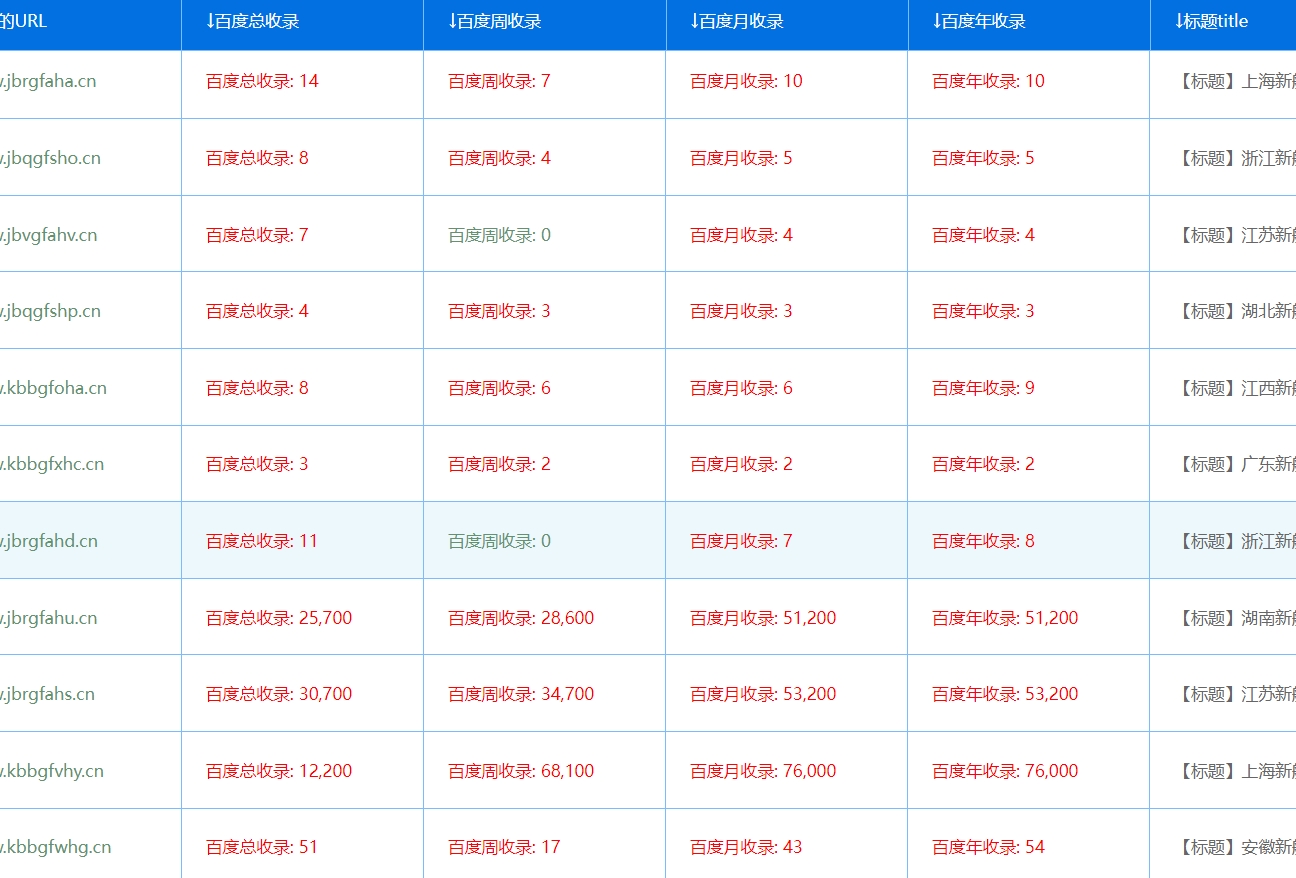
Task: Sort by 百度月收录 column header
Action: pyautogui.click(x=736, y=21)
